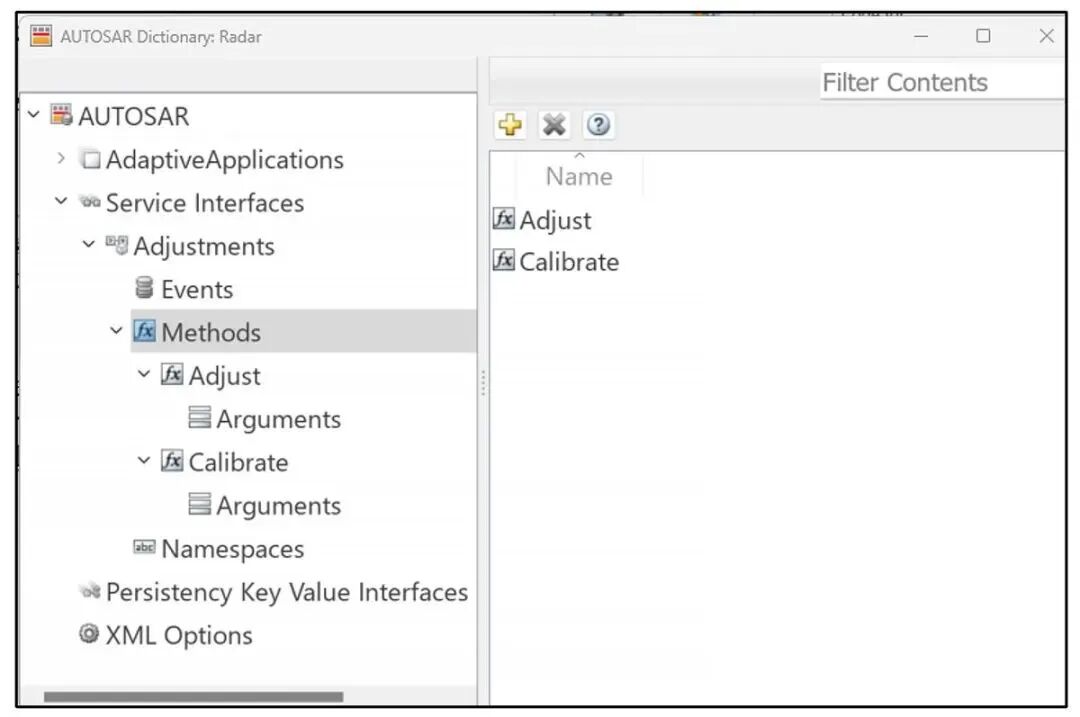1080x717 pixels.
Task: Click into the Filter Contents field
Action: [x=942, y=83]
